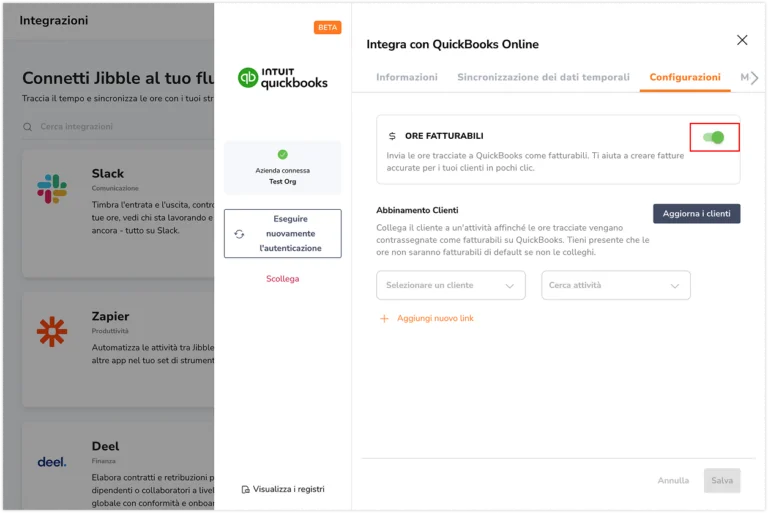
Task: Open Visualizza i registri
Action: pyautogui.click(x=288, y=489)
